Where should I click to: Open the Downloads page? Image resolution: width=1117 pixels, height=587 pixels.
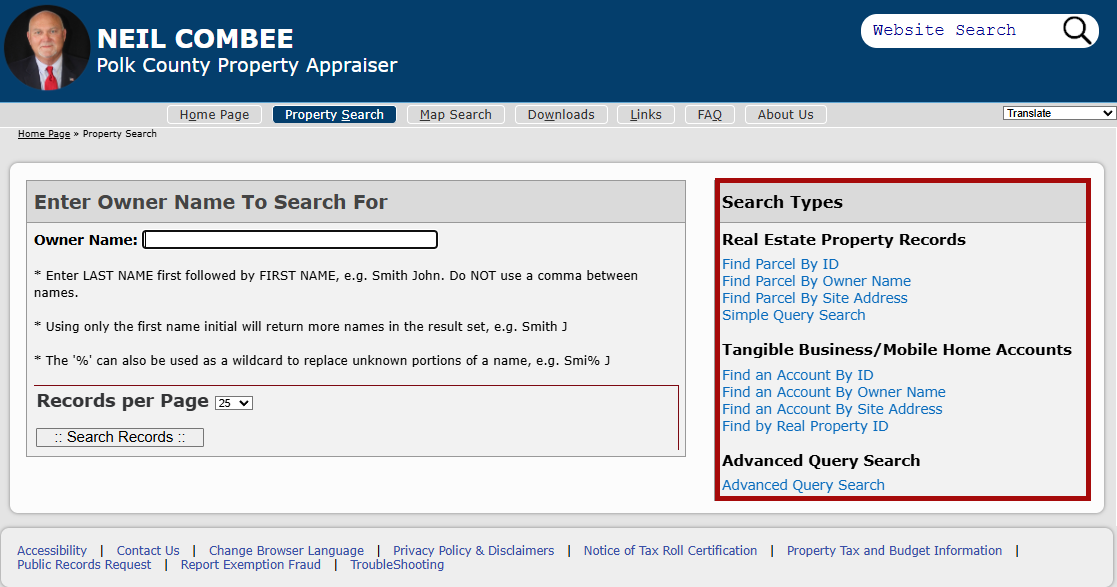[561, 114]
